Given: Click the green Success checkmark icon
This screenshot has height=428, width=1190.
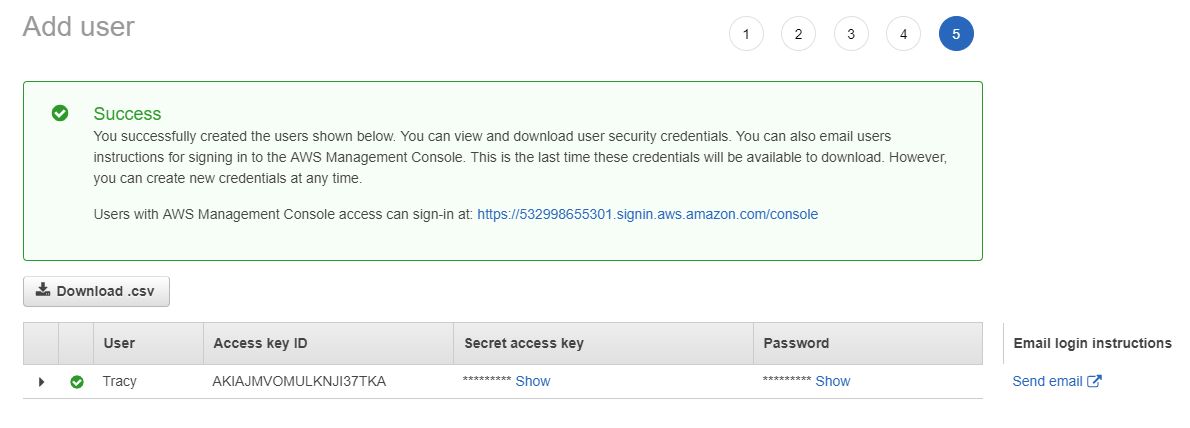Looking at the screenshot, I should pos(60,113).
